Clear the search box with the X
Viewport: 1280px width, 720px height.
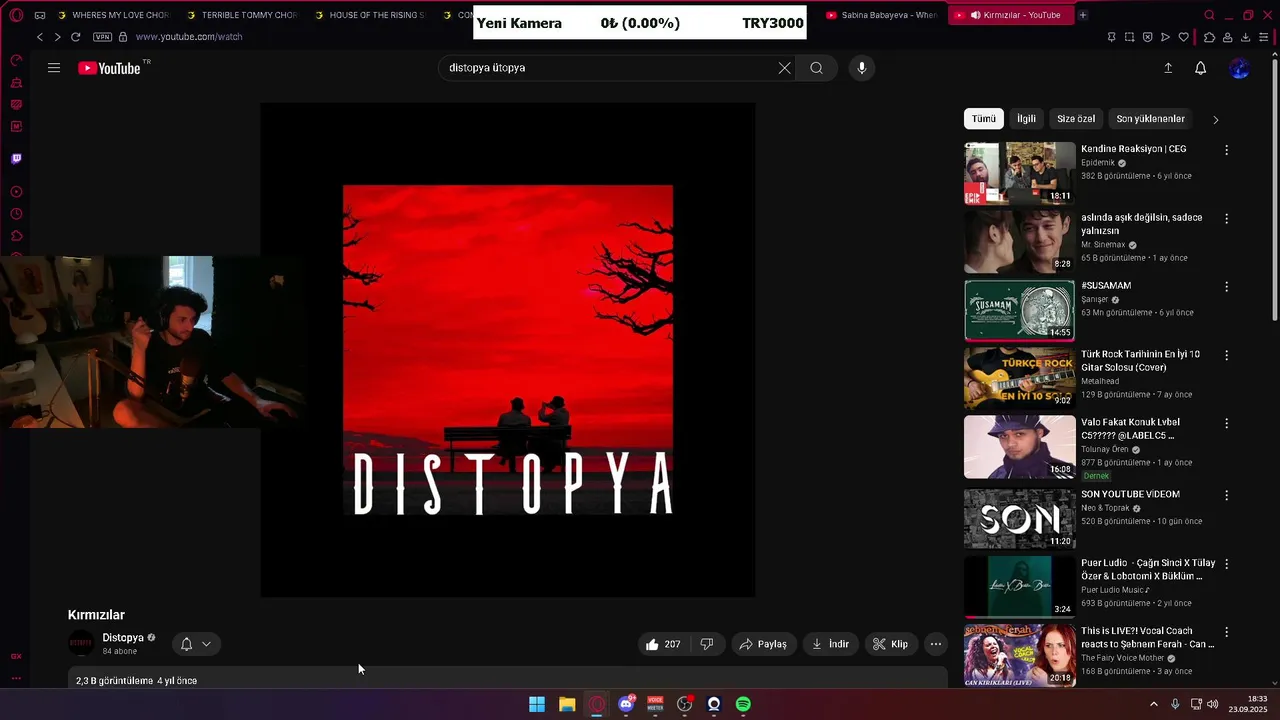784,68
